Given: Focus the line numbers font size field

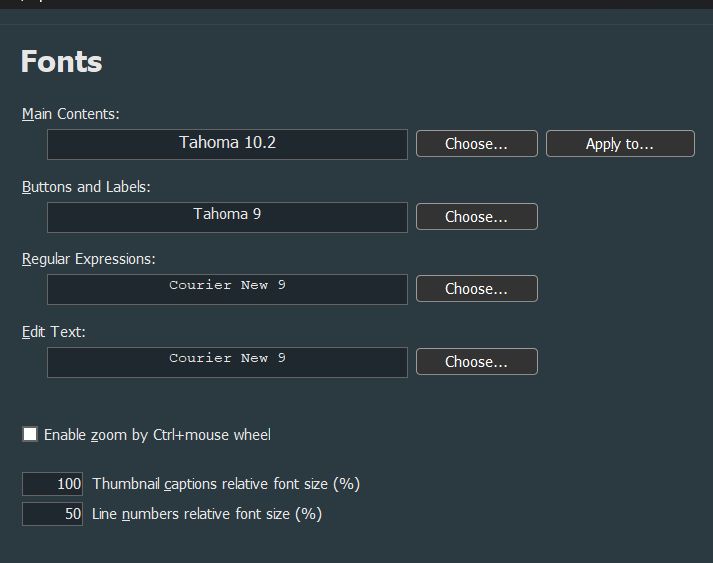Looking at the screenshot, I should pyautogui.click(x=53, y=514).
